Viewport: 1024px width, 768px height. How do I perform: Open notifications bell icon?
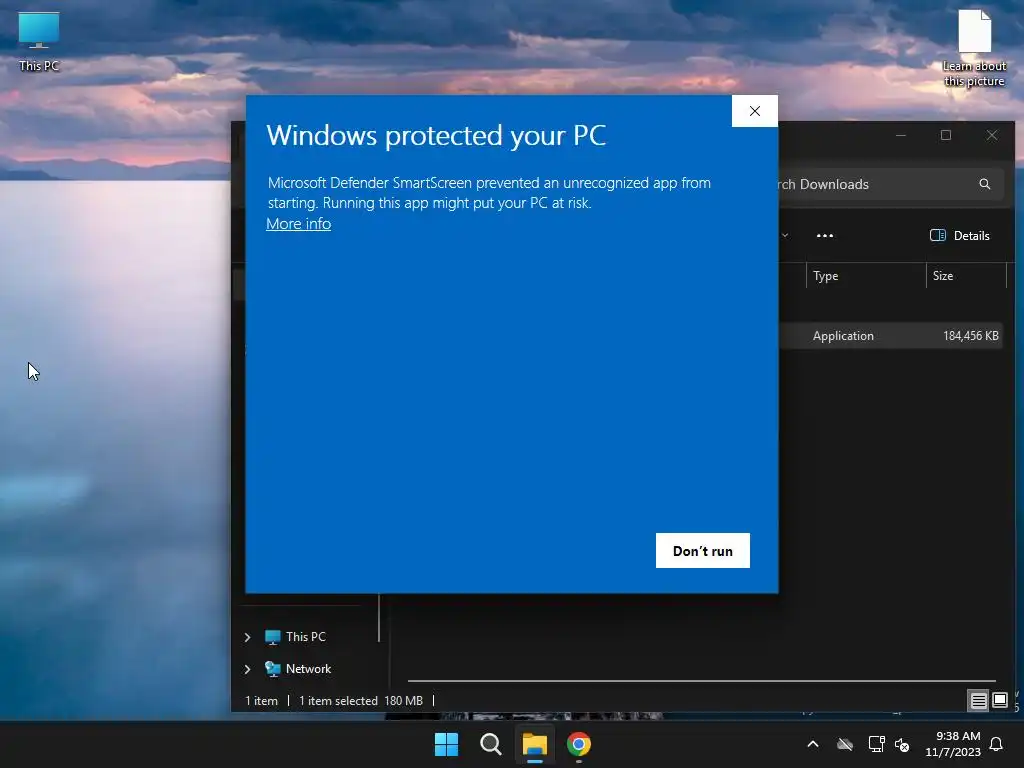997,744
